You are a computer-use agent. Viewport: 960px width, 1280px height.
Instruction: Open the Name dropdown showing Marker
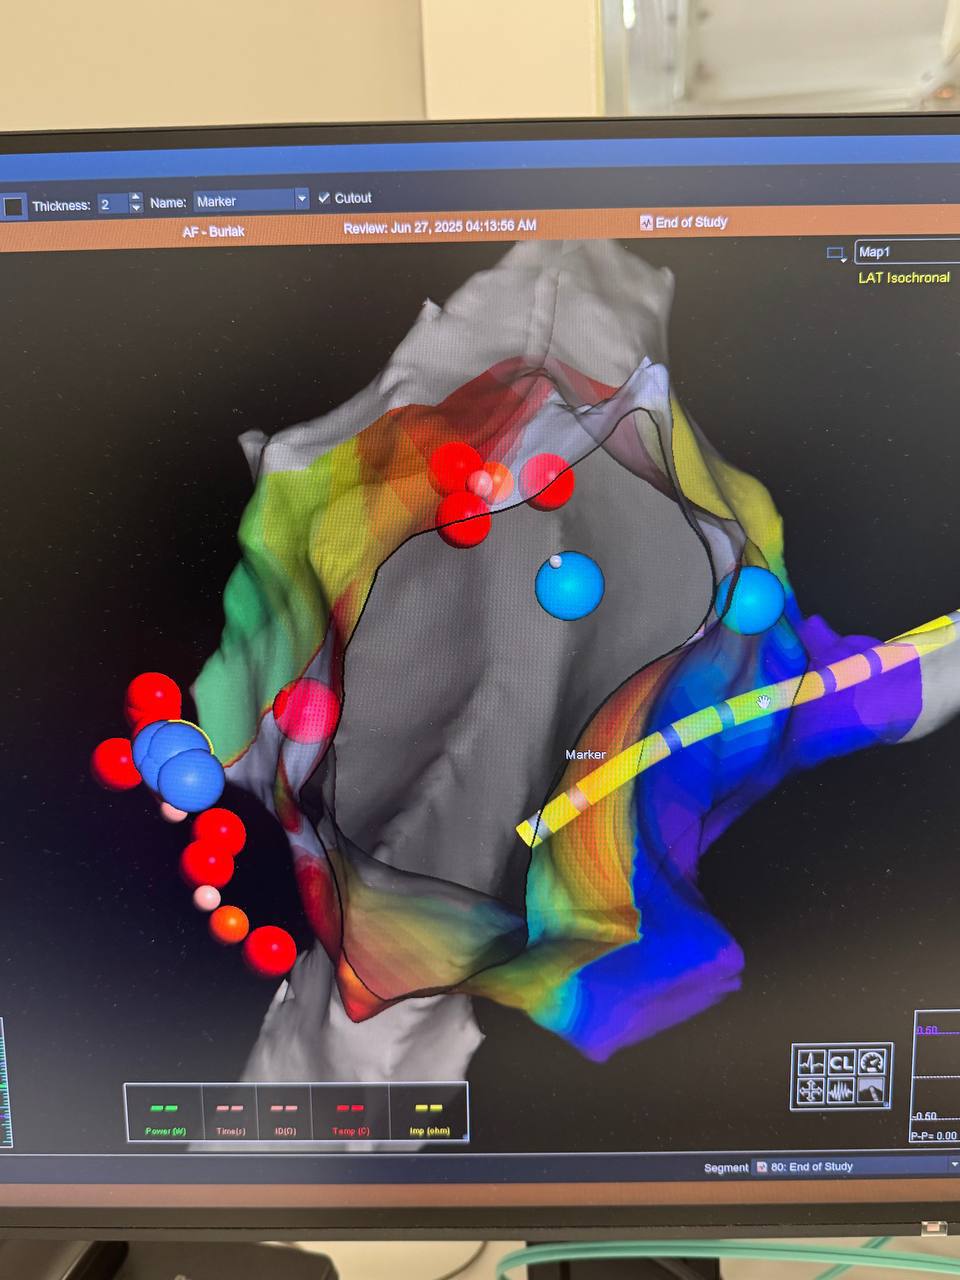(x=251, y=201)
